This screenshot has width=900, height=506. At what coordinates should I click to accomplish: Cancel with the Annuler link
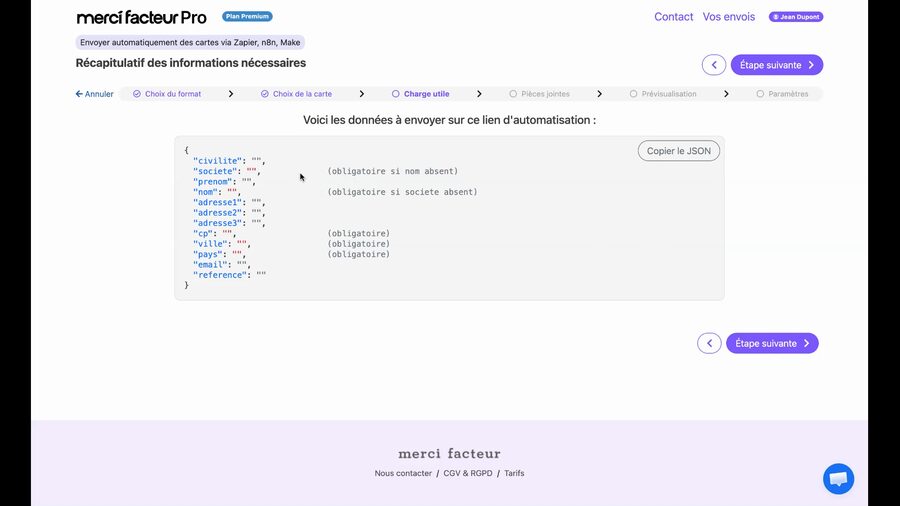[94, 94]
